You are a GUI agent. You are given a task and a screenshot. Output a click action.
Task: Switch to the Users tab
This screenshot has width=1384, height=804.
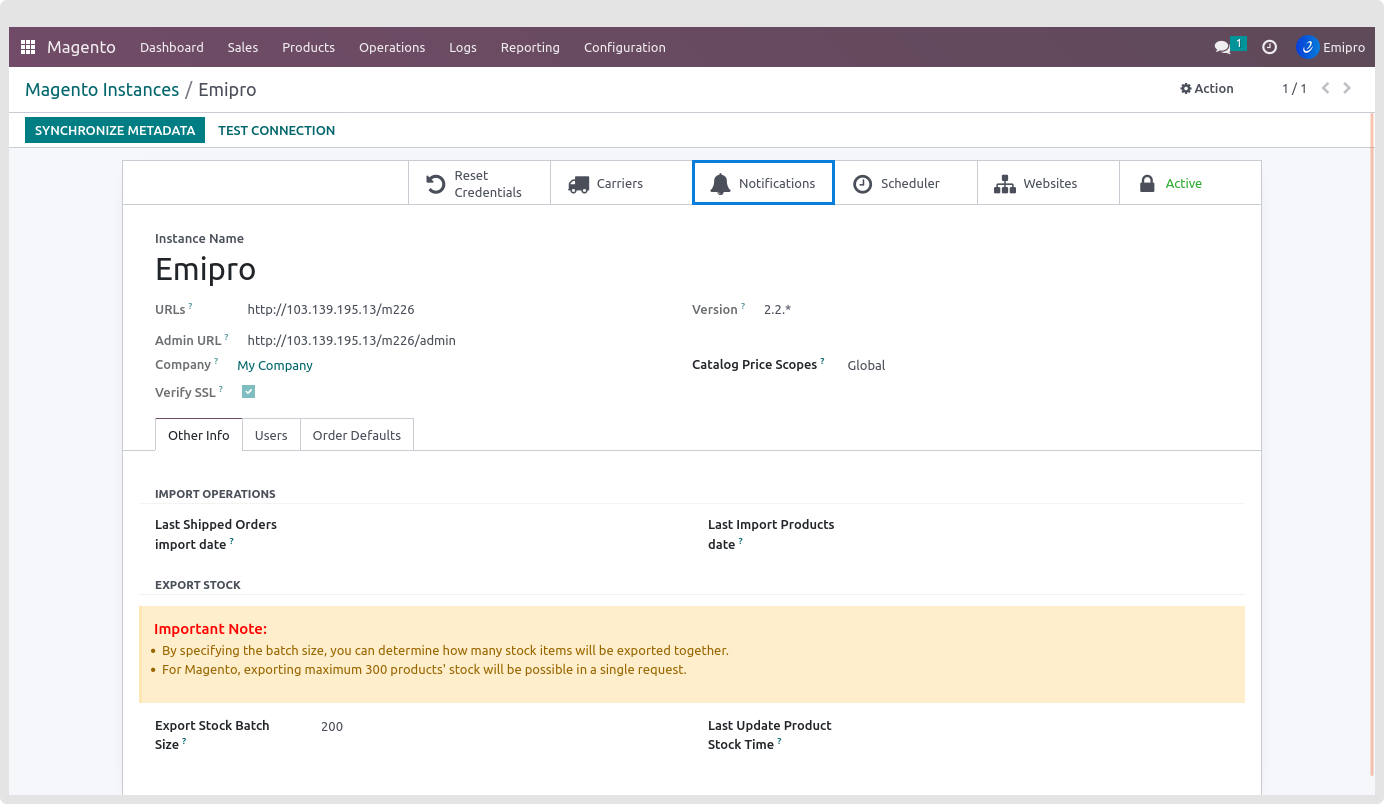[x=271, y=435]
